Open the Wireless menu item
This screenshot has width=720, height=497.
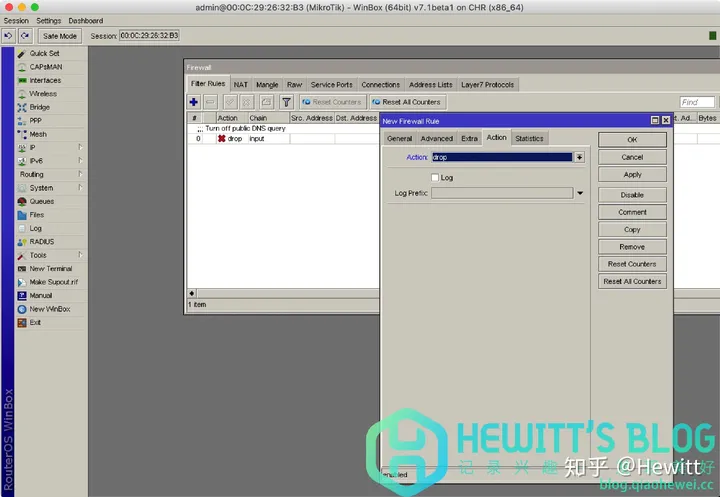point(43,94)
